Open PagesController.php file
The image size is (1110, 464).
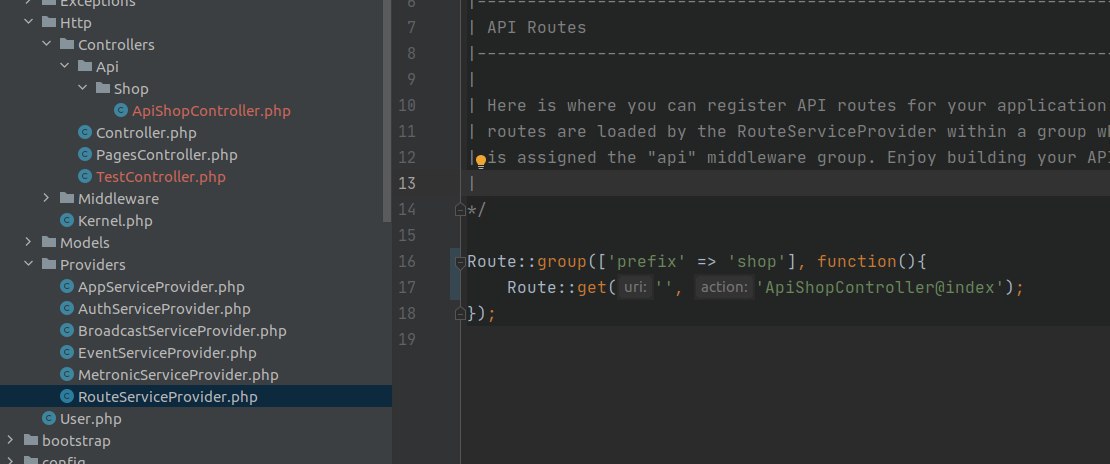click(x=166, y=154)
